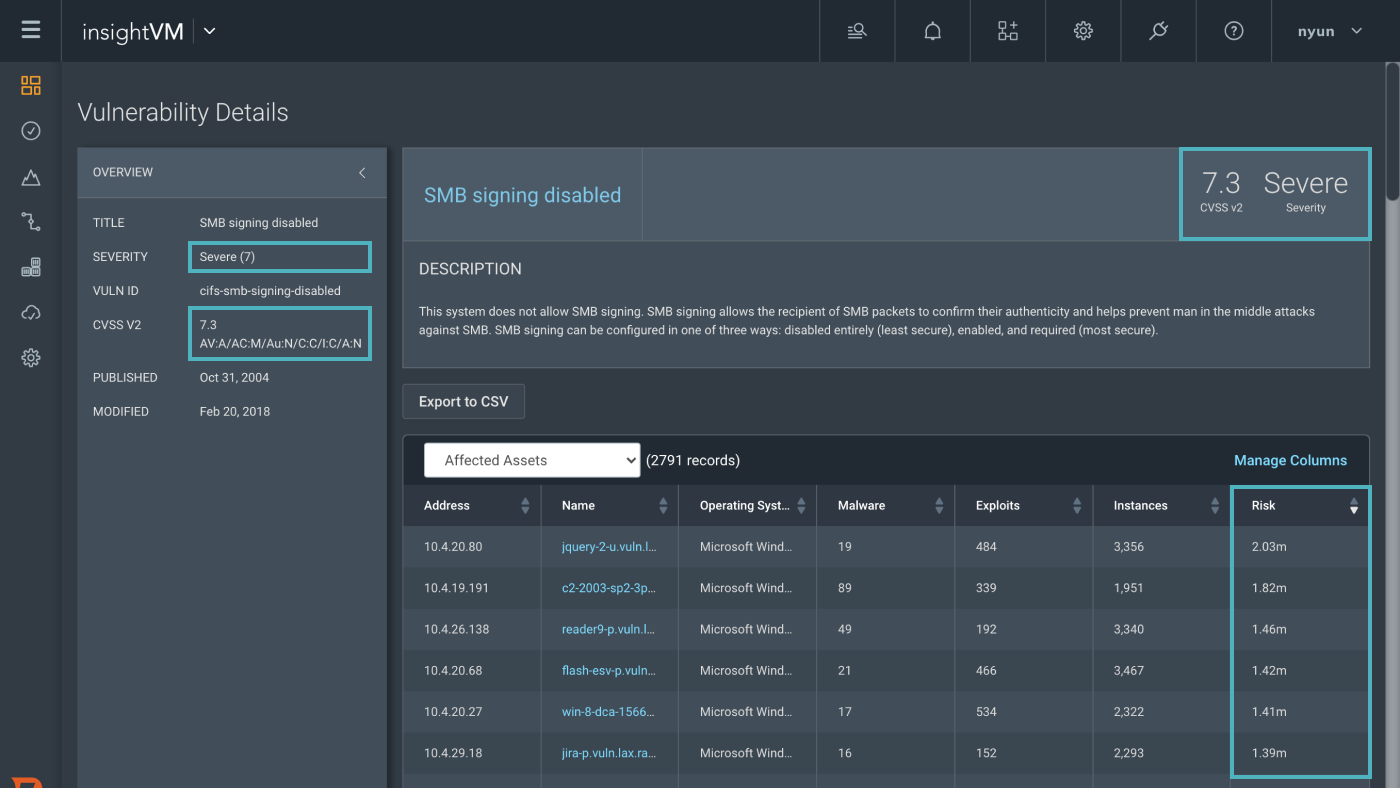Click the plug connection icon in top bar

[1158, 31]
